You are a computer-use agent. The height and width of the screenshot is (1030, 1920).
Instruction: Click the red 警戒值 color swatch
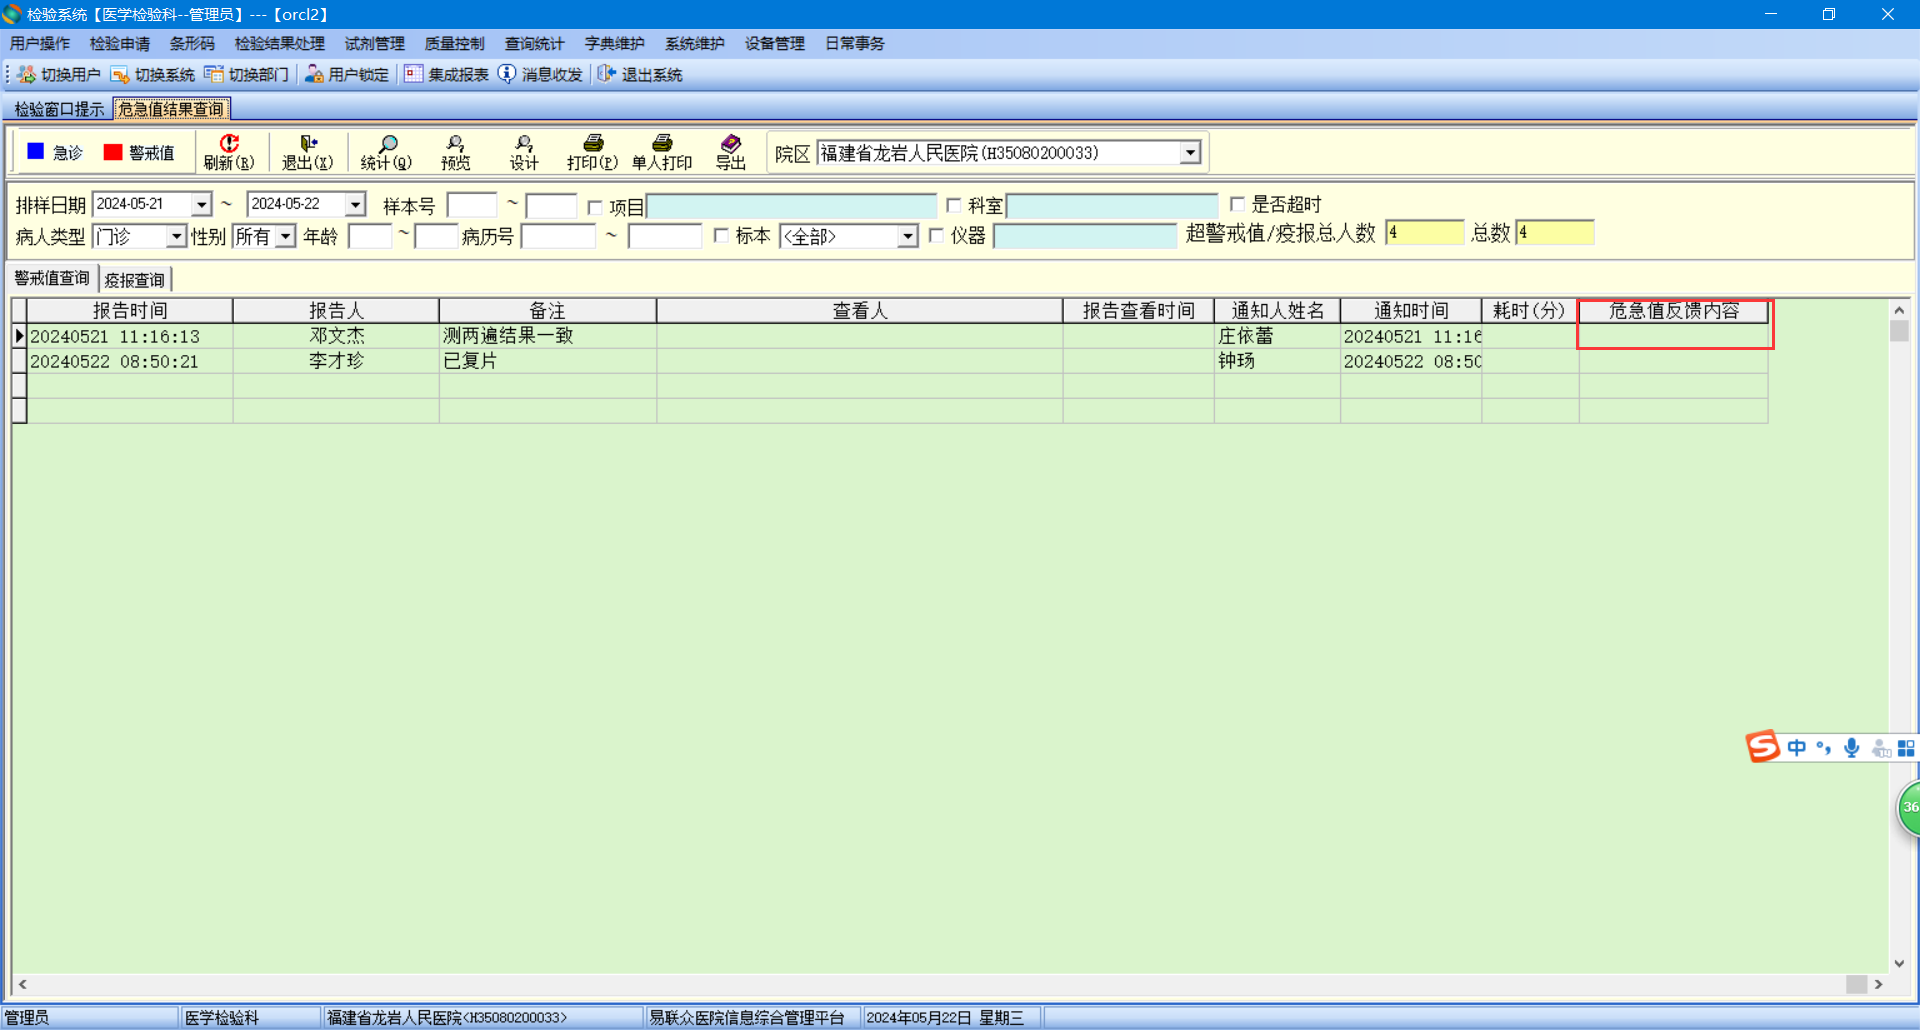click(113, 152)
